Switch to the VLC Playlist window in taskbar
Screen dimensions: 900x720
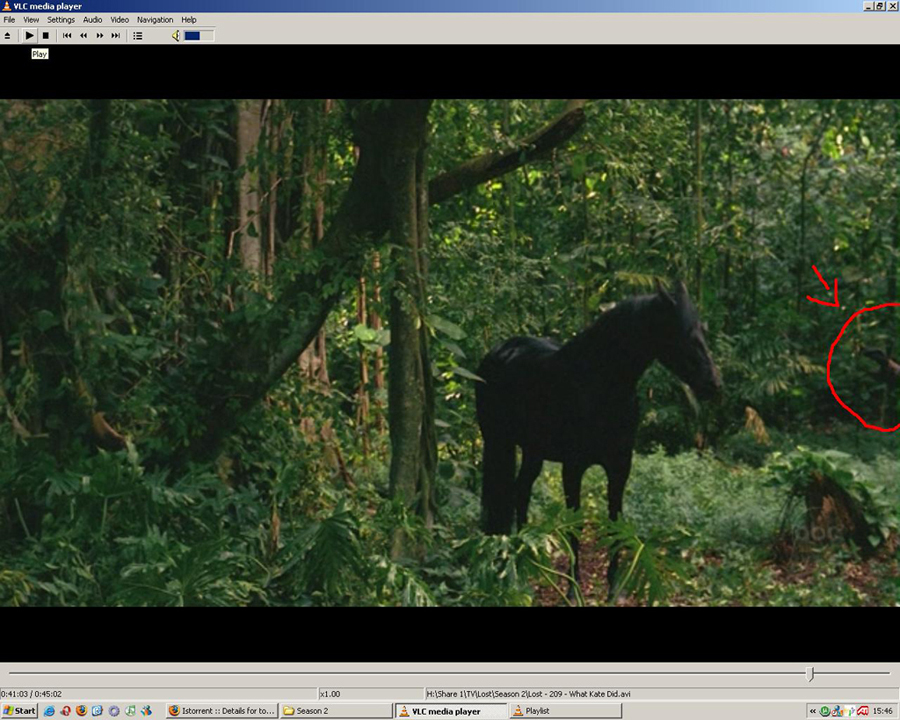click(x=566, y=711)
